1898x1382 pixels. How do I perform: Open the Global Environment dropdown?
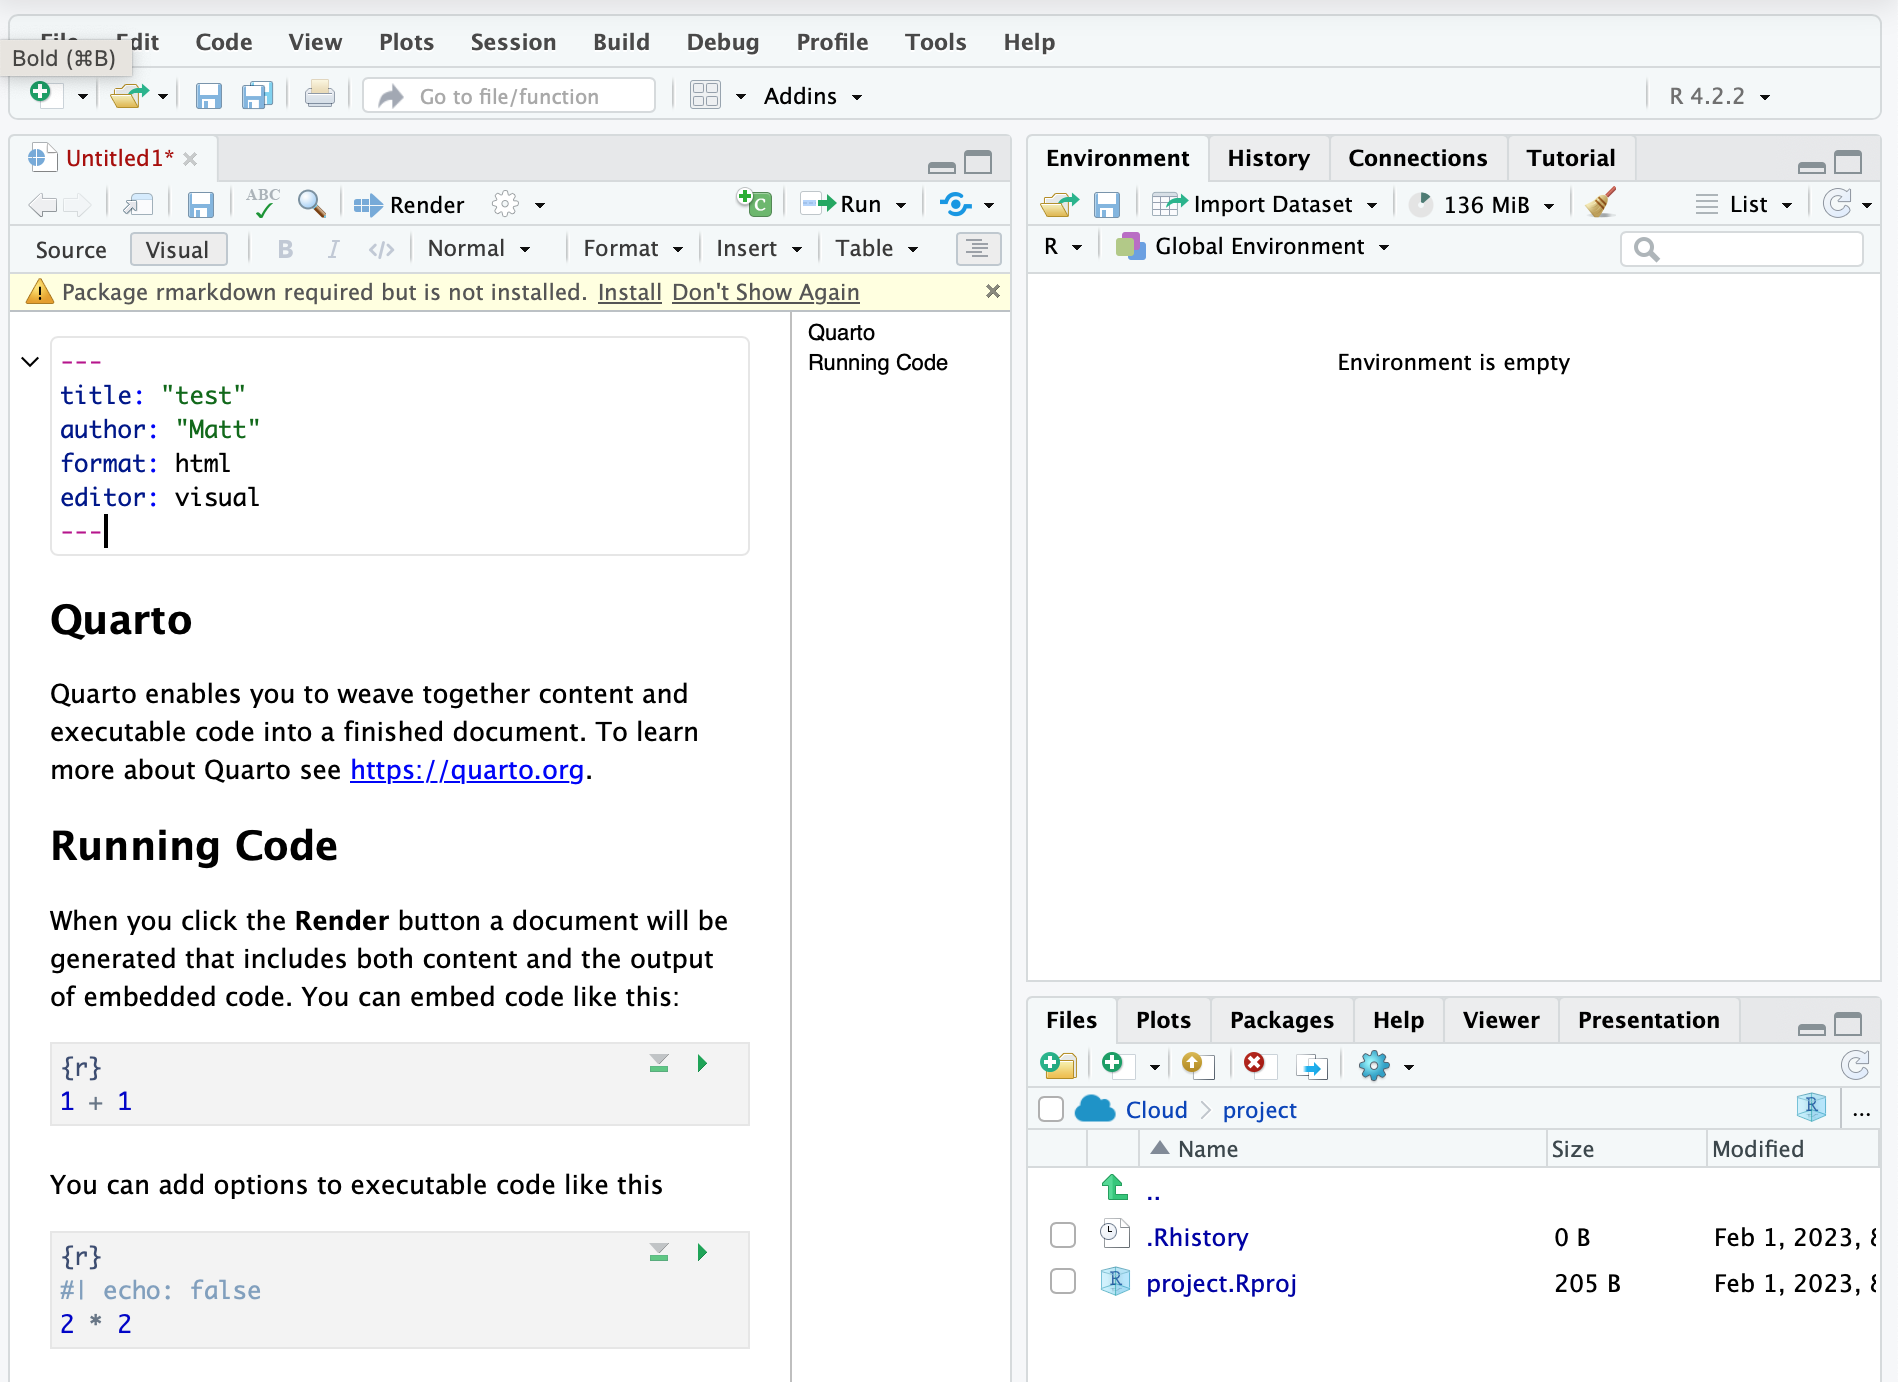(x=1253, y=247)
